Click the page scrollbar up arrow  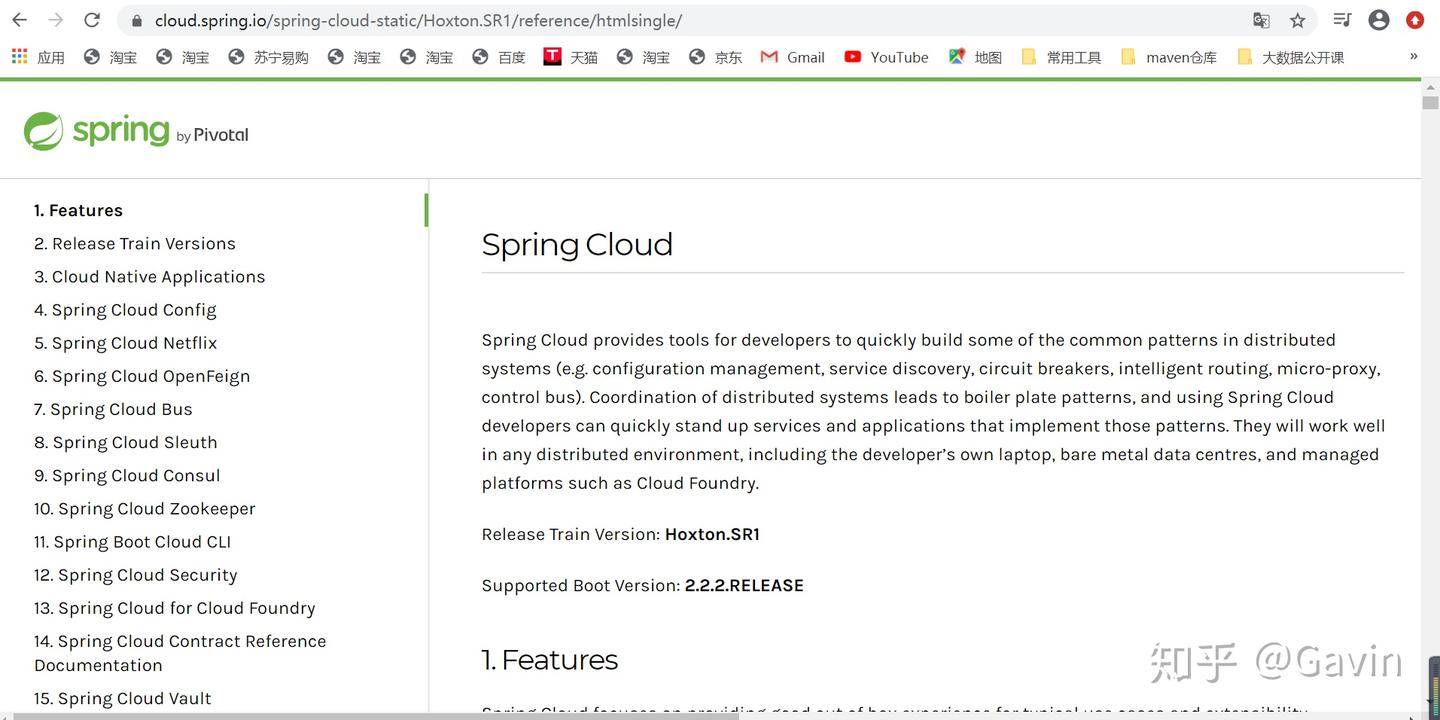coord(1430,86)
